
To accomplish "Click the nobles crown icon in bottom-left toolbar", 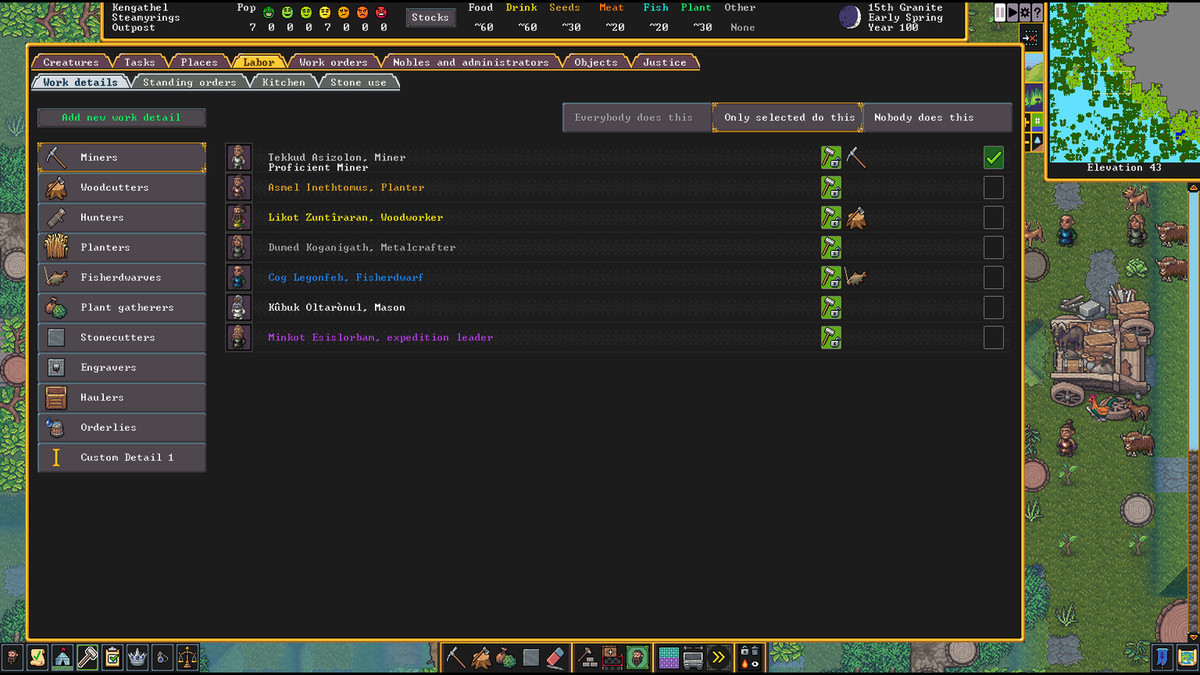I will click(x=137, y=657).
